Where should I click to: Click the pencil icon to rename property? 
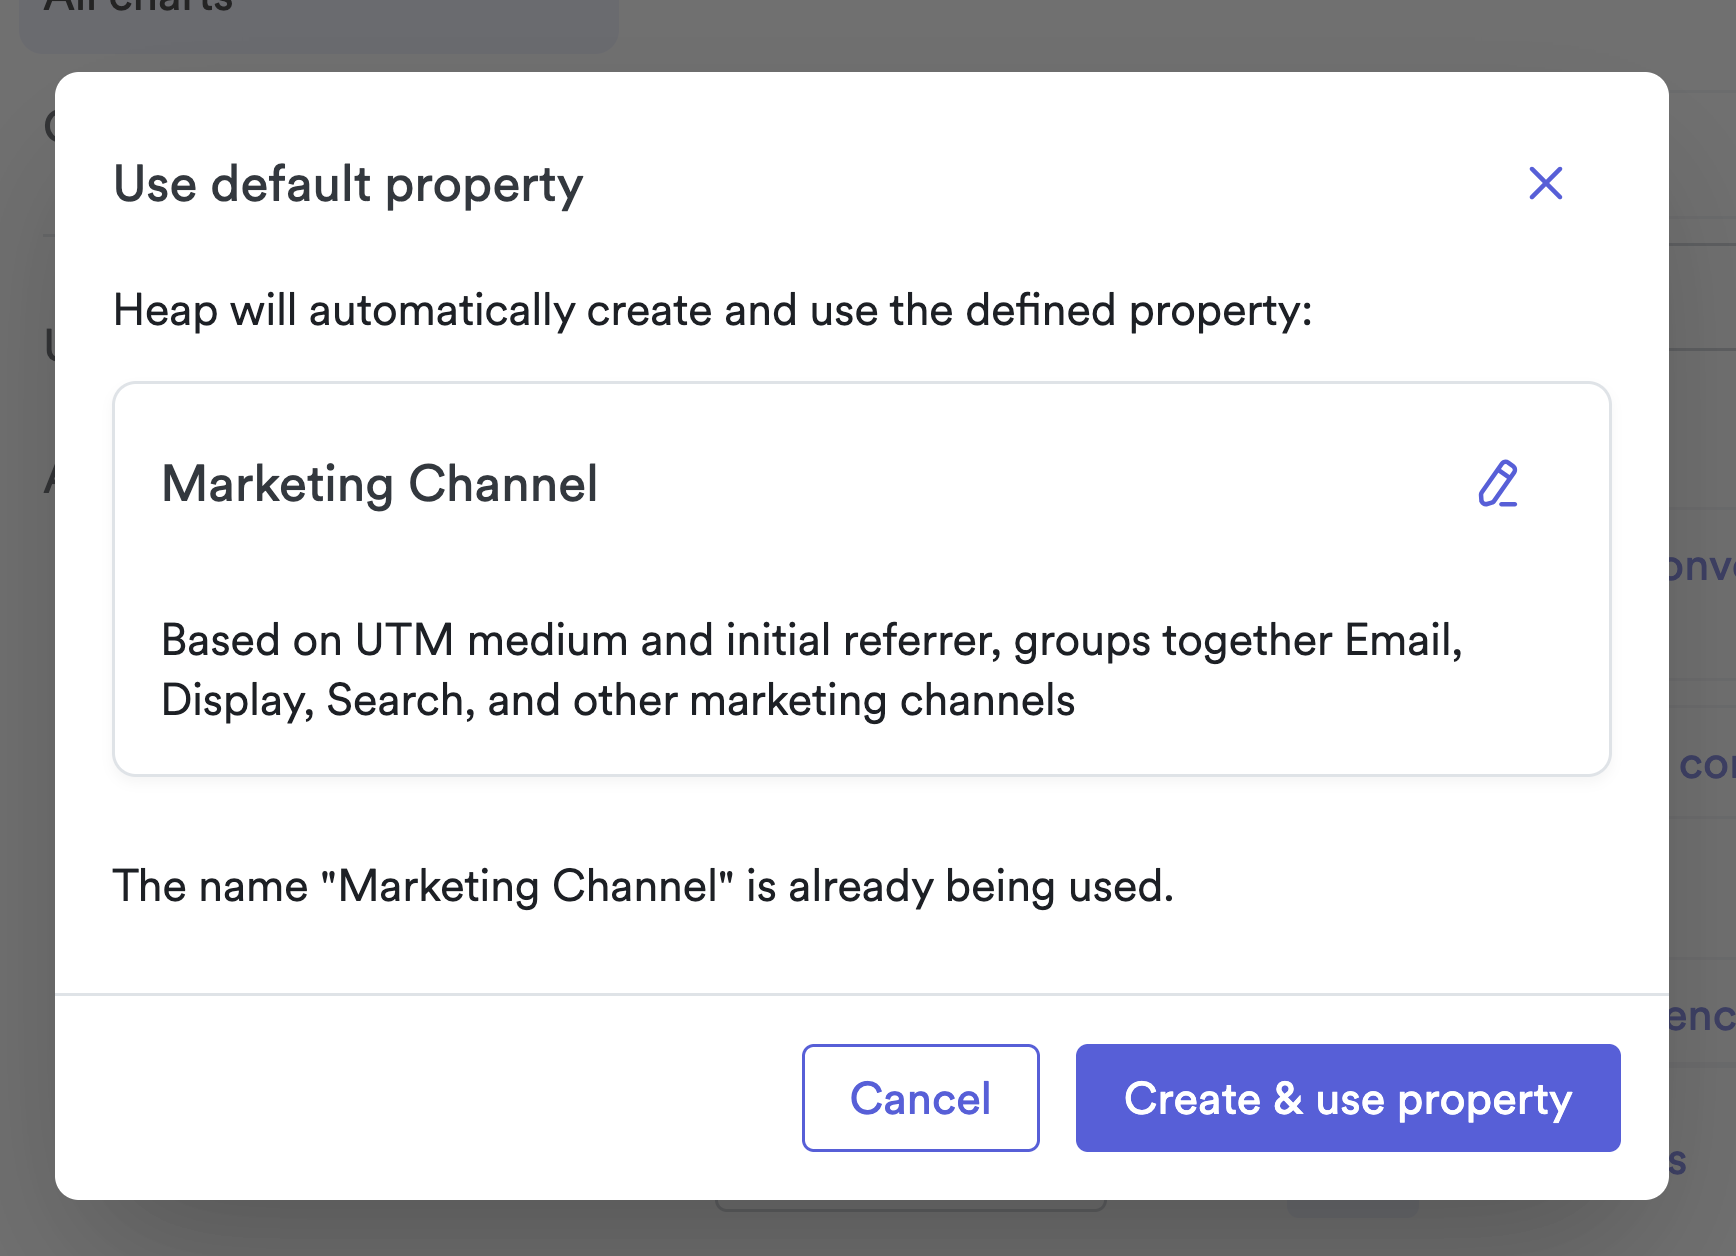1498,484
